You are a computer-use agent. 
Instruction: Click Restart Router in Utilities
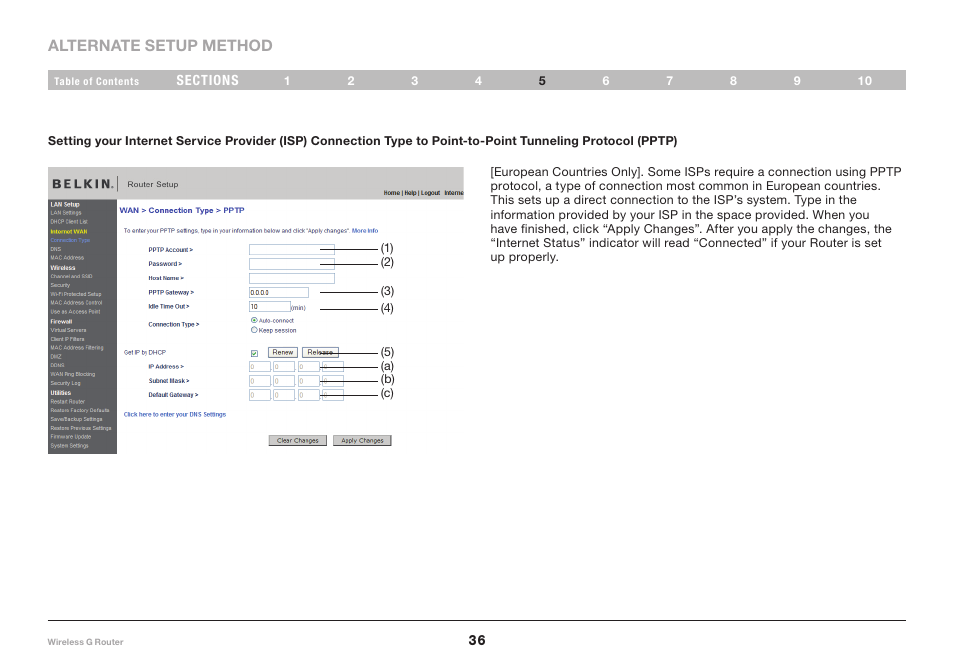click(x=68, y=402)
